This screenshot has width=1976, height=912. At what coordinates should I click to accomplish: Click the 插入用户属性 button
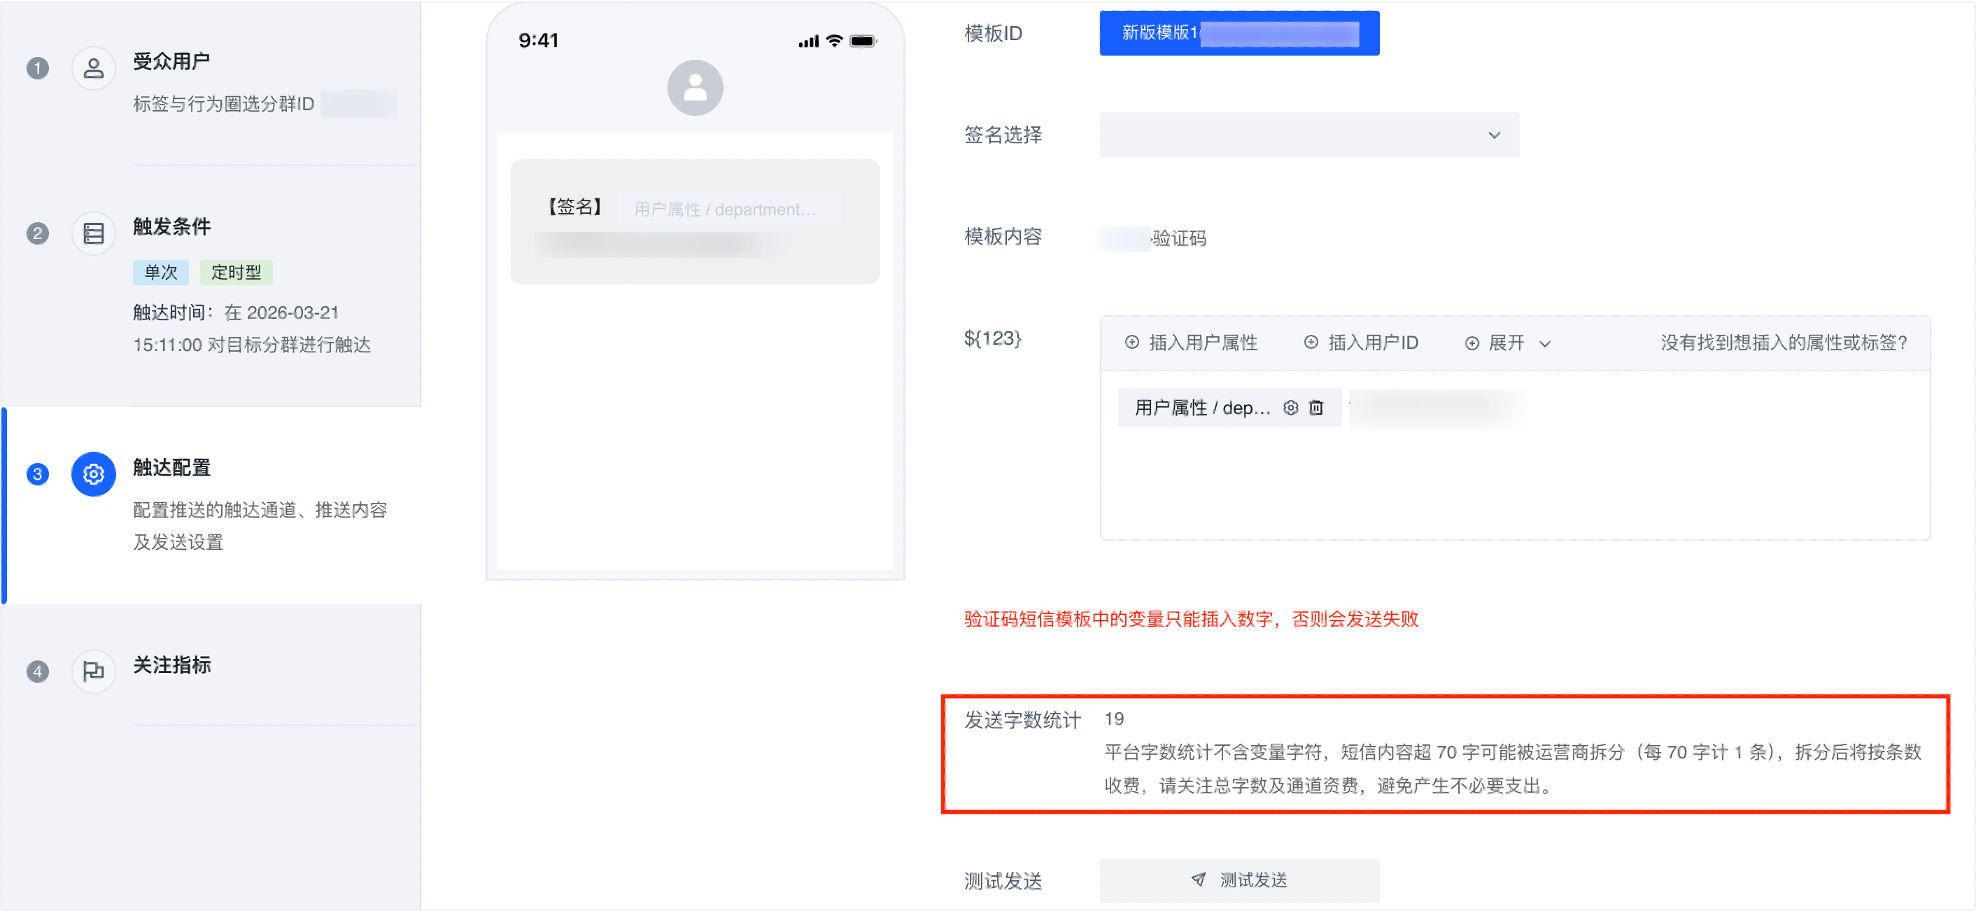(1191, 343)
